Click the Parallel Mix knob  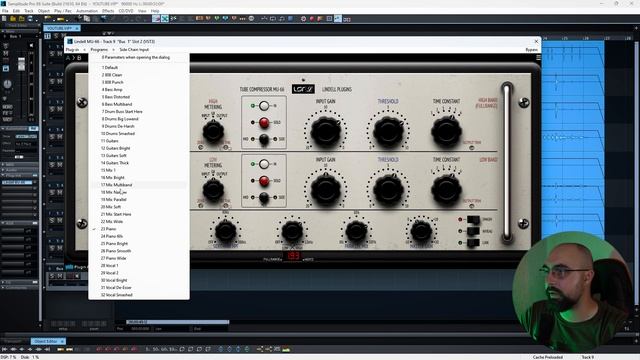point(356,231)
